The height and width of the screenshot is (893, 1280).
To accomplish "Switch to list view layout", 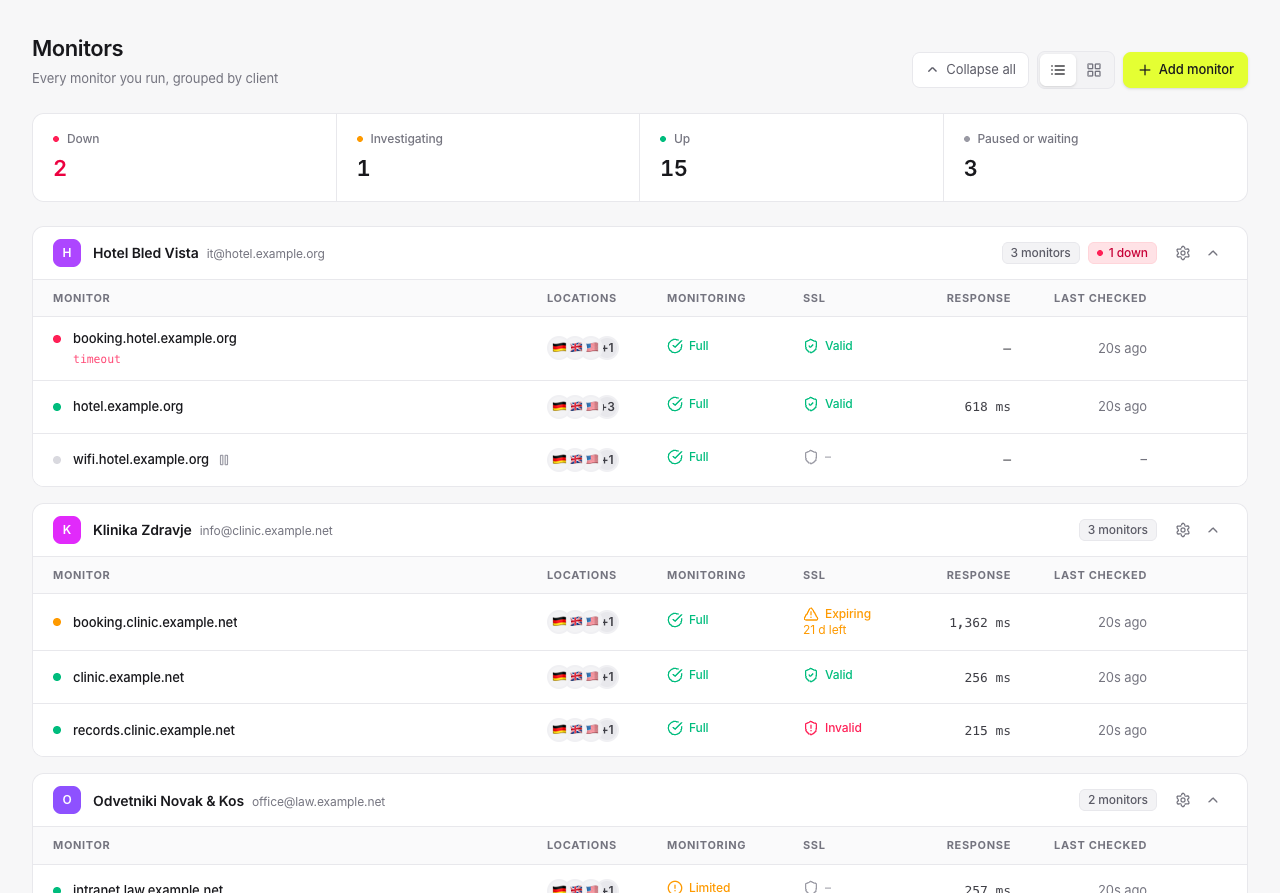I will [1058, 70].
